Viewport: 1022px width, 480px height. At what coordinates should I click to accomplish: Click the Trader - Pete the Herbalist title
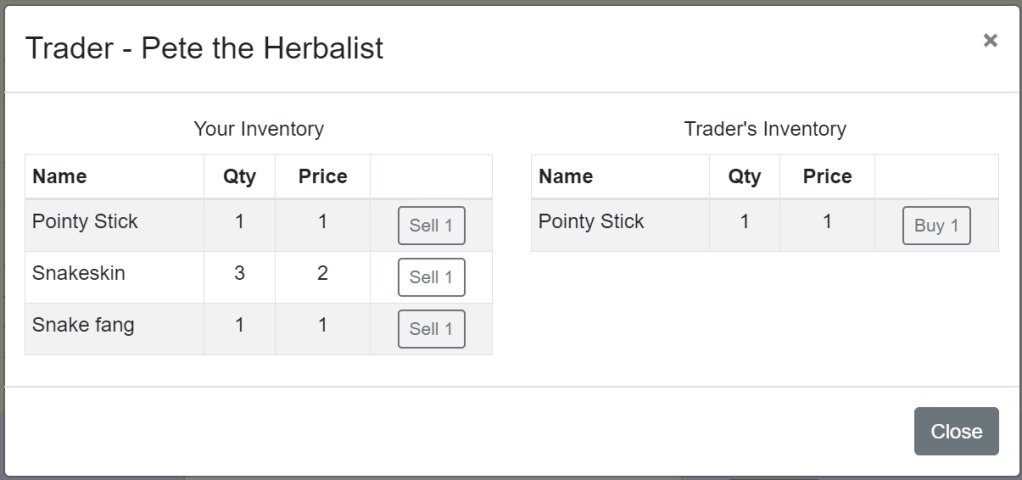(x=204, y=48)
